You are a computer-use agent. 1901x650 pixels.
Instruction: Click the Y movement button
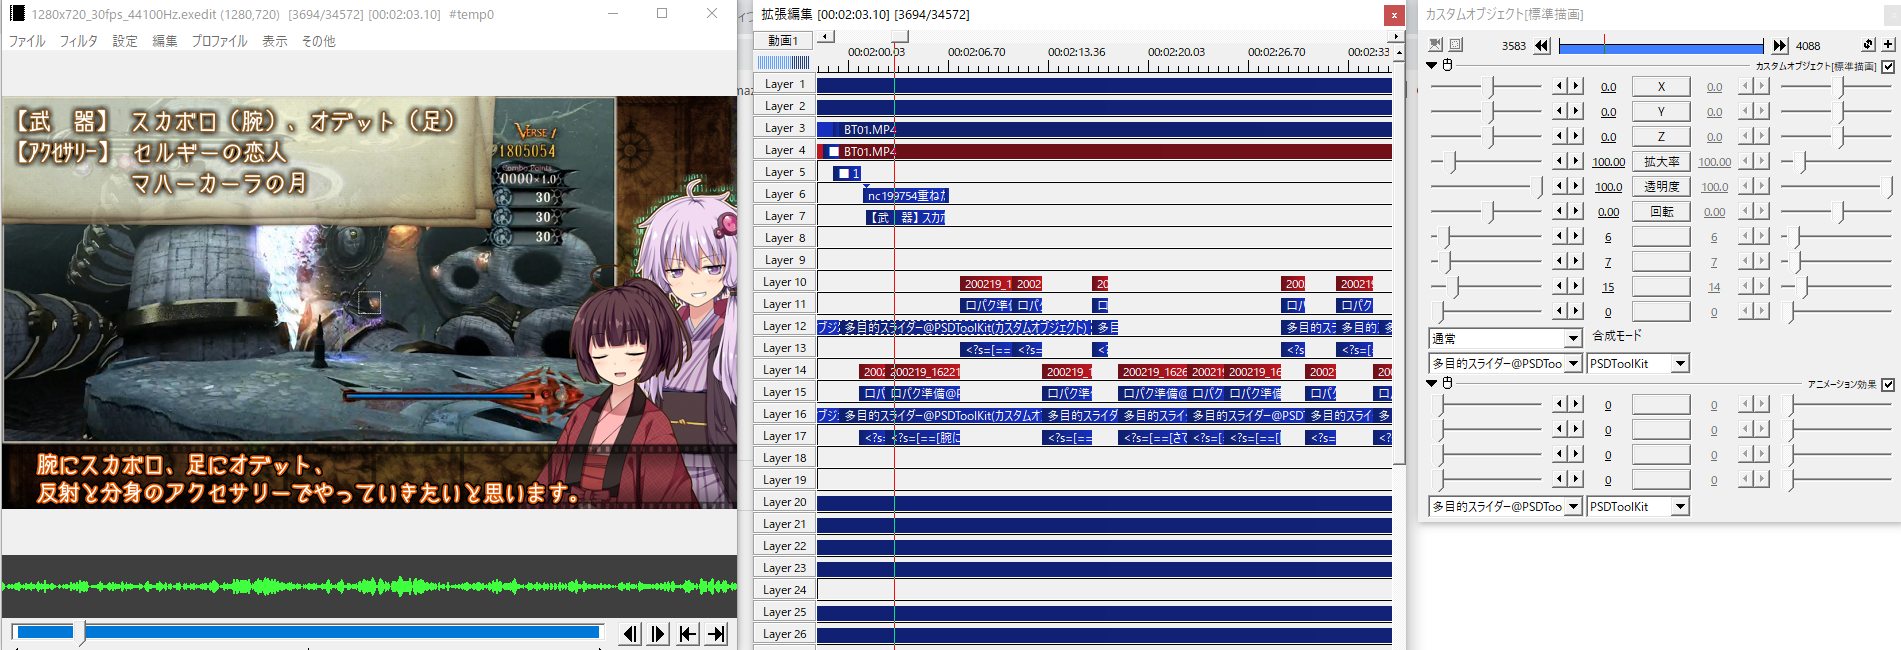[1661, 111]
